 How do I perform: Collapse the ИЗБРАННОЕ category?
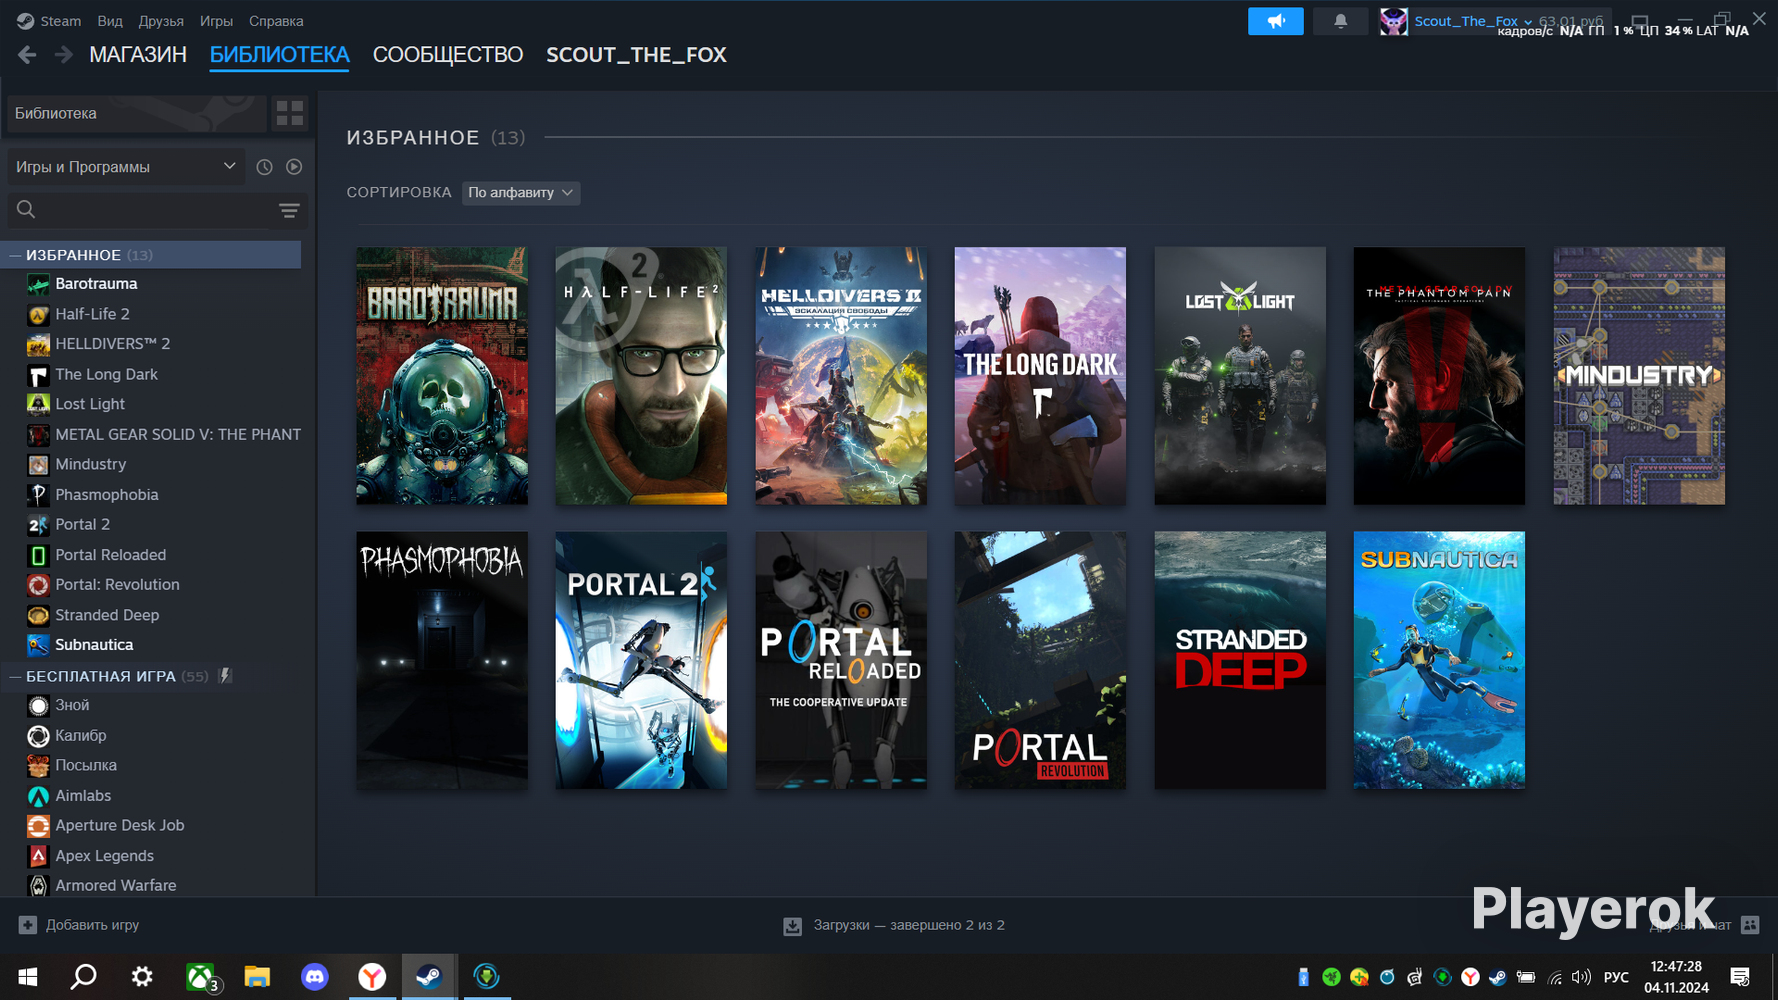click(15, 255)
